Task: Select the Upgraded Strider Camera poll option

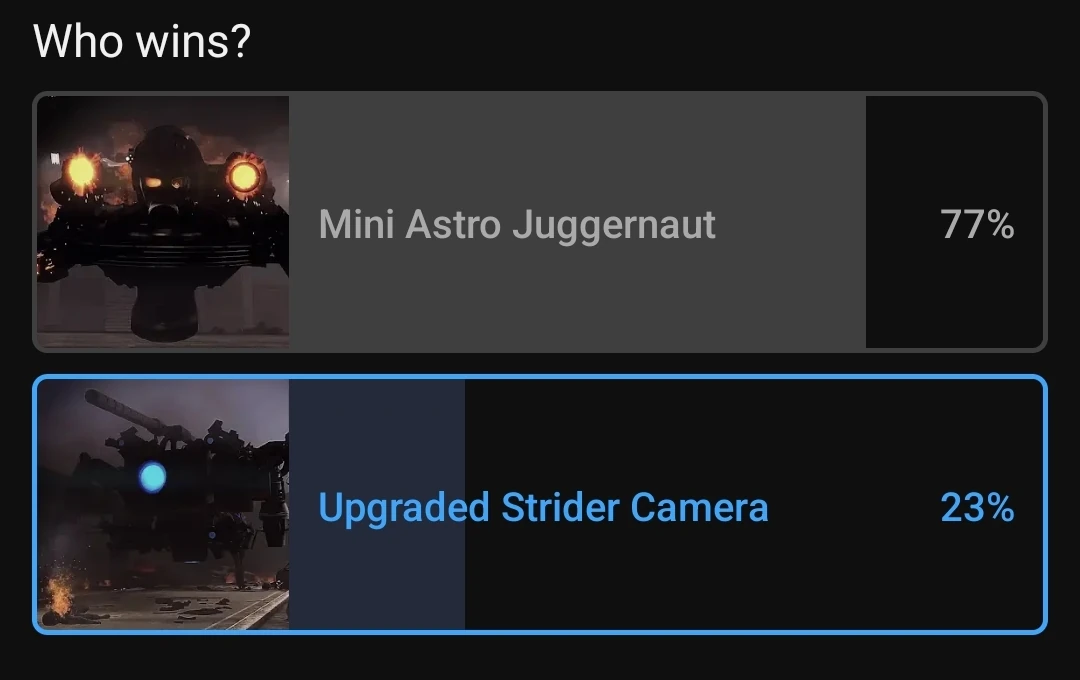Action: click(x=540, y=504)
